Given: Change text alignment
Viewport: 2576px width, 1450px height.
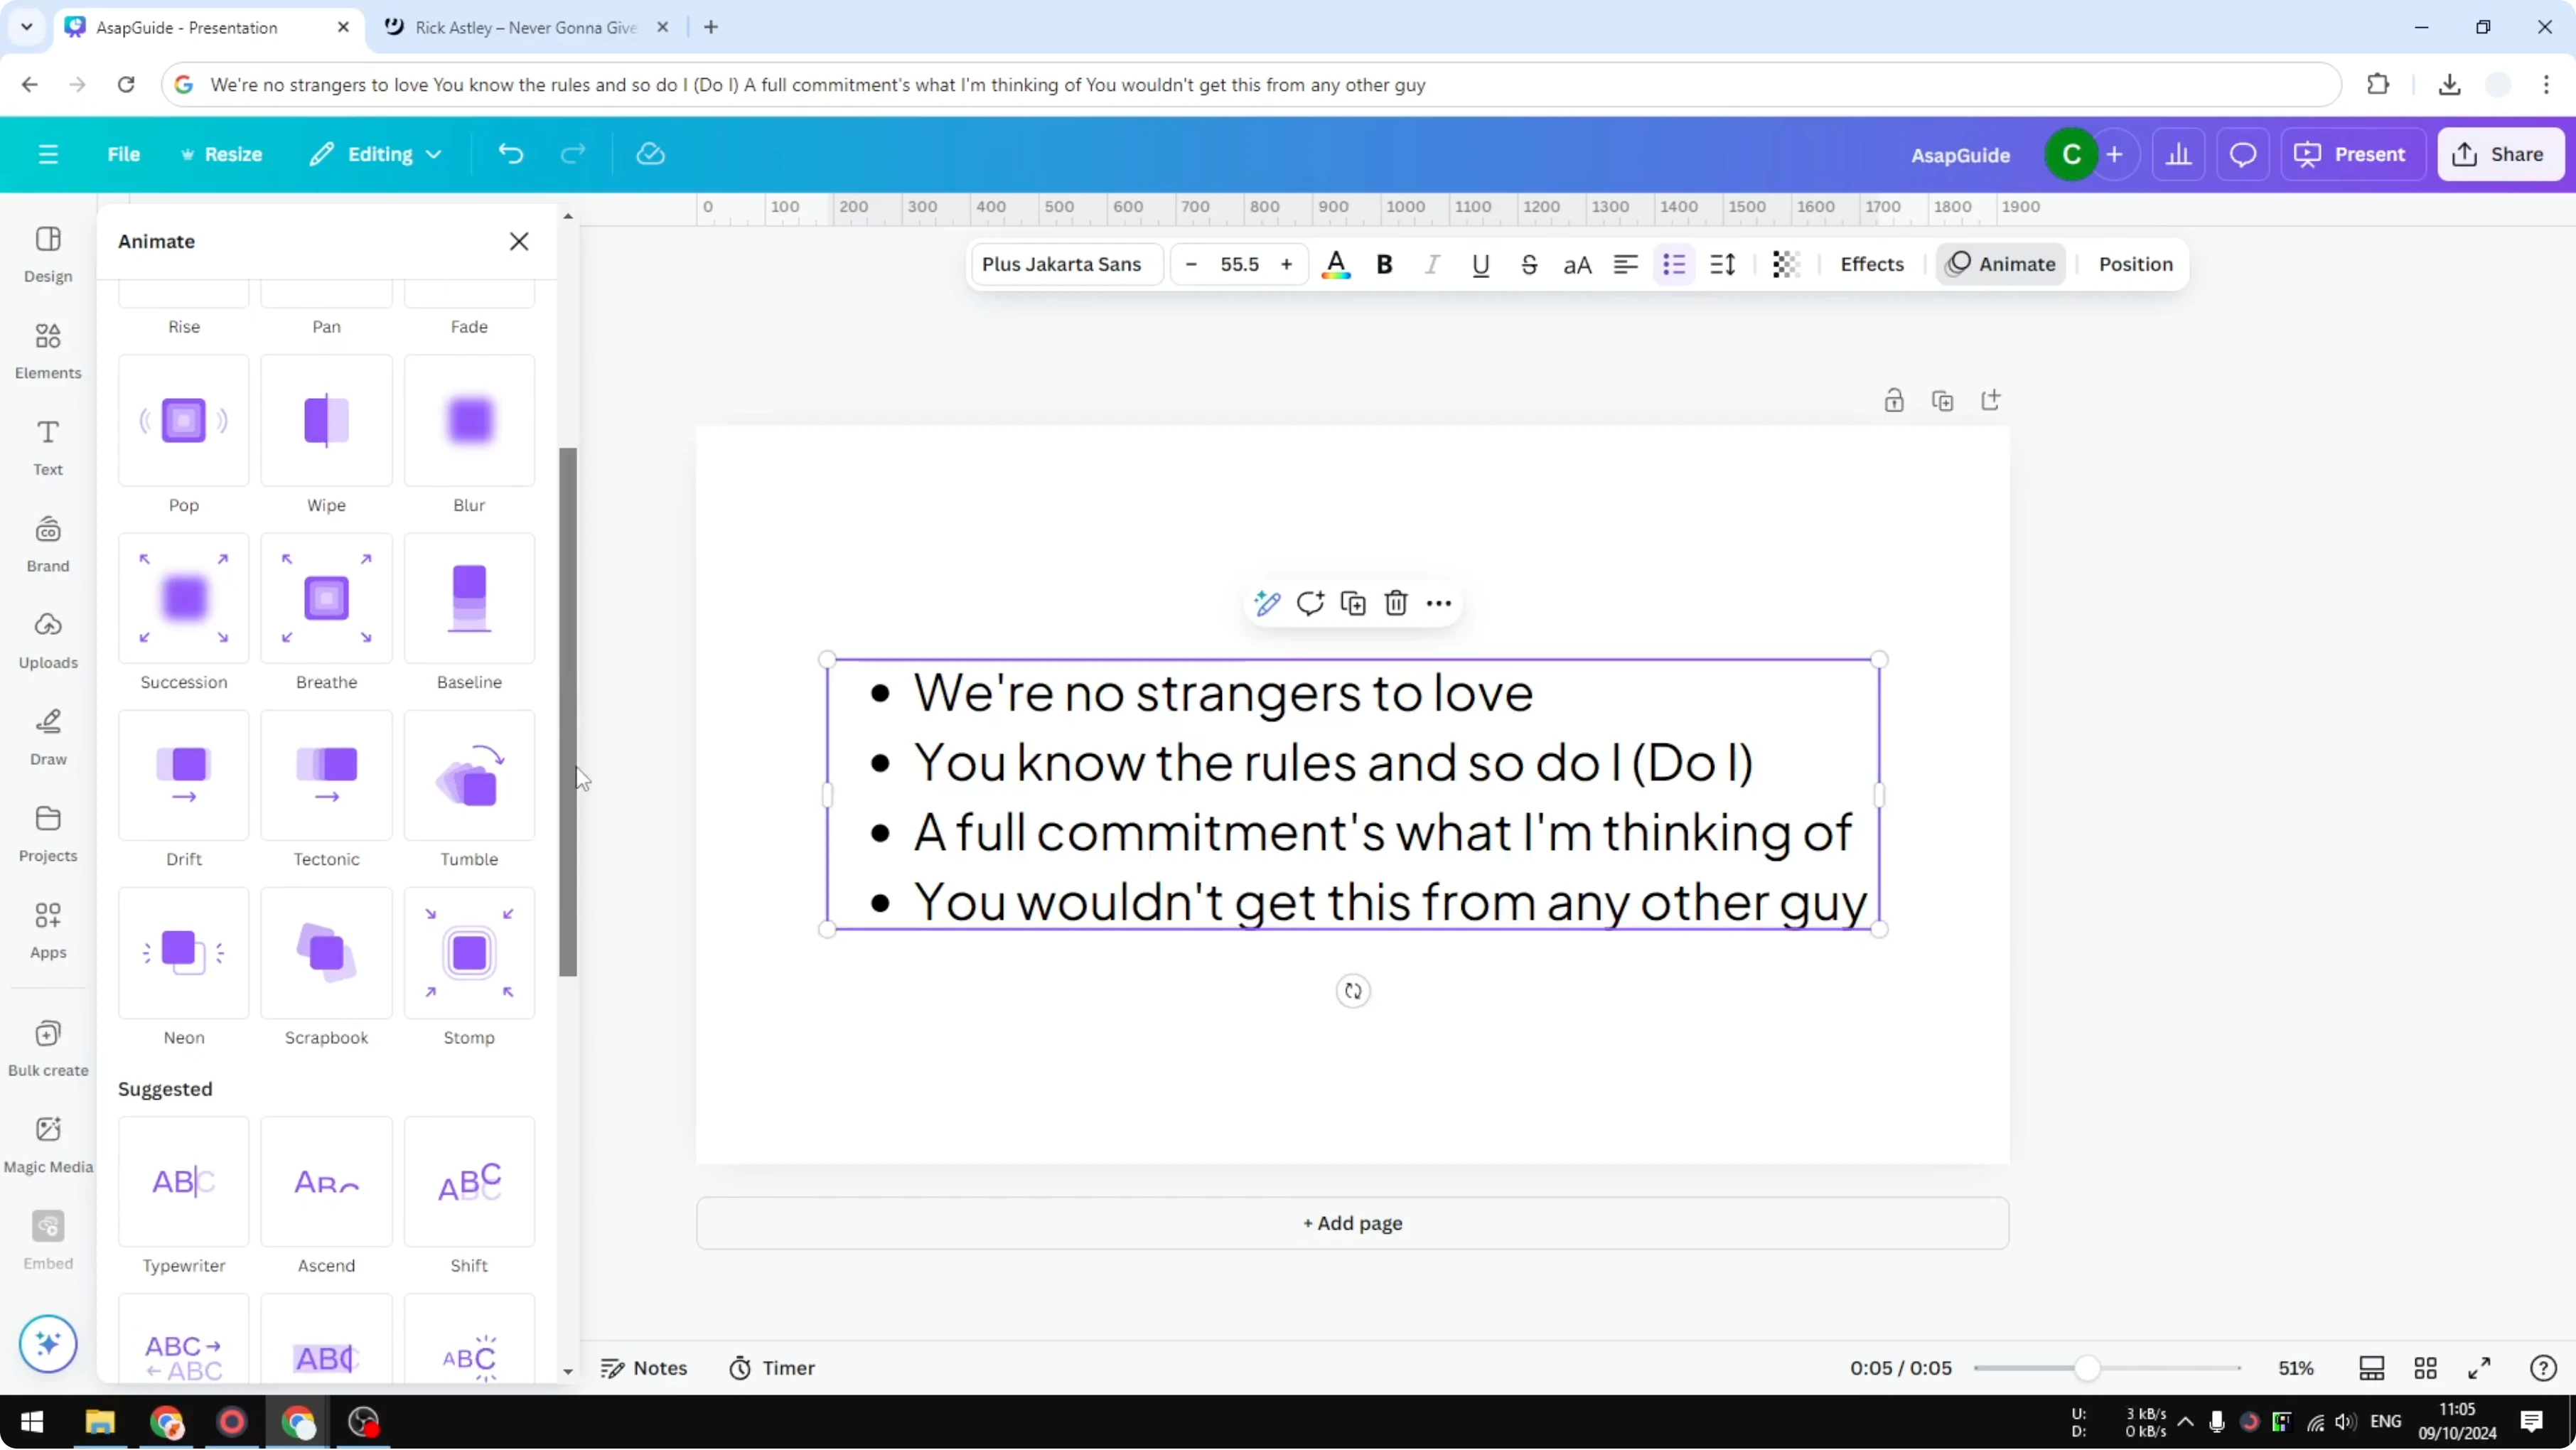Looking at the screenshot, I should coord(1626,265).
